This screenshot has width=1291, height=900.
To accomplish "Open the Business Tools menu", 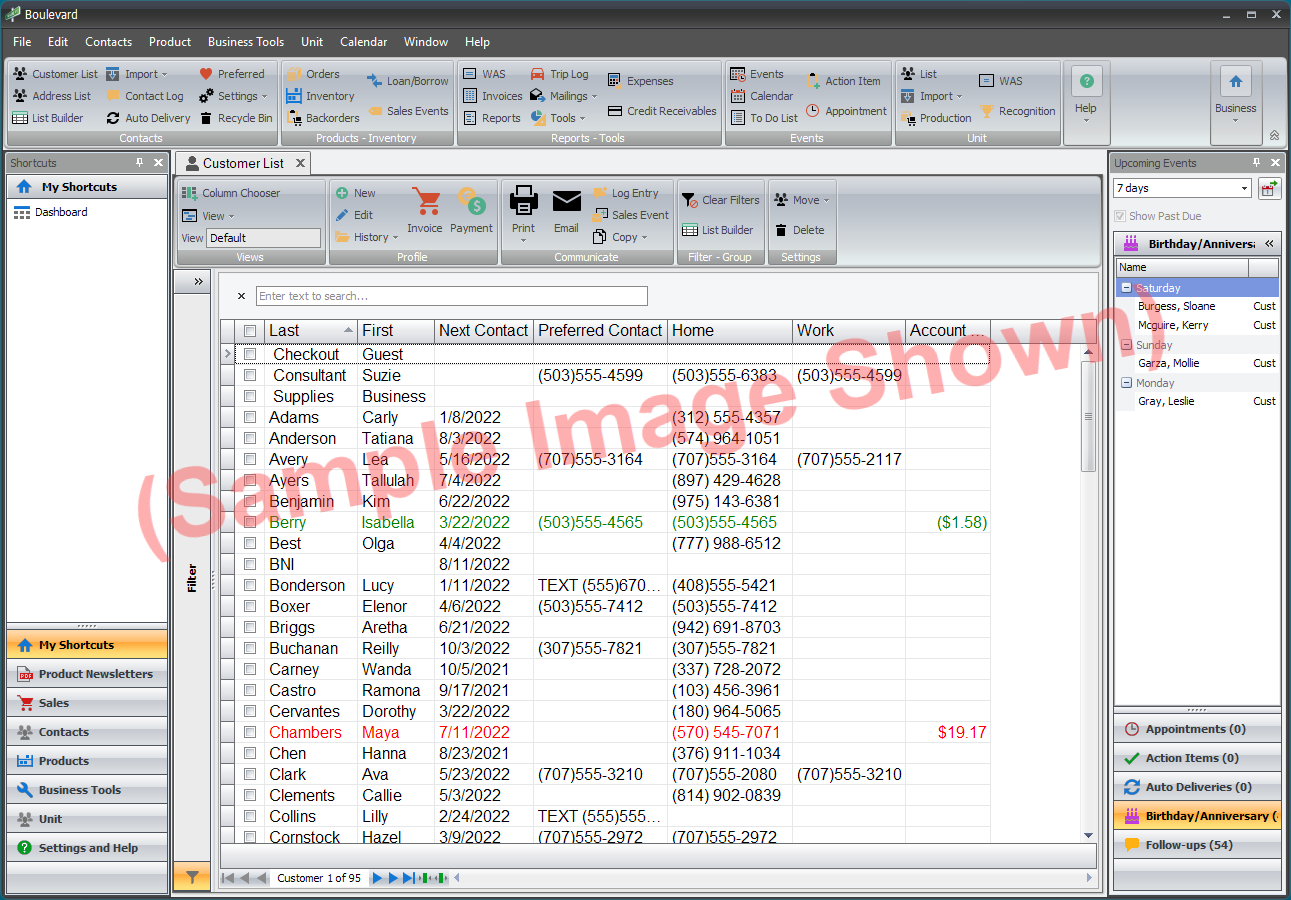I will pos(246,42).
